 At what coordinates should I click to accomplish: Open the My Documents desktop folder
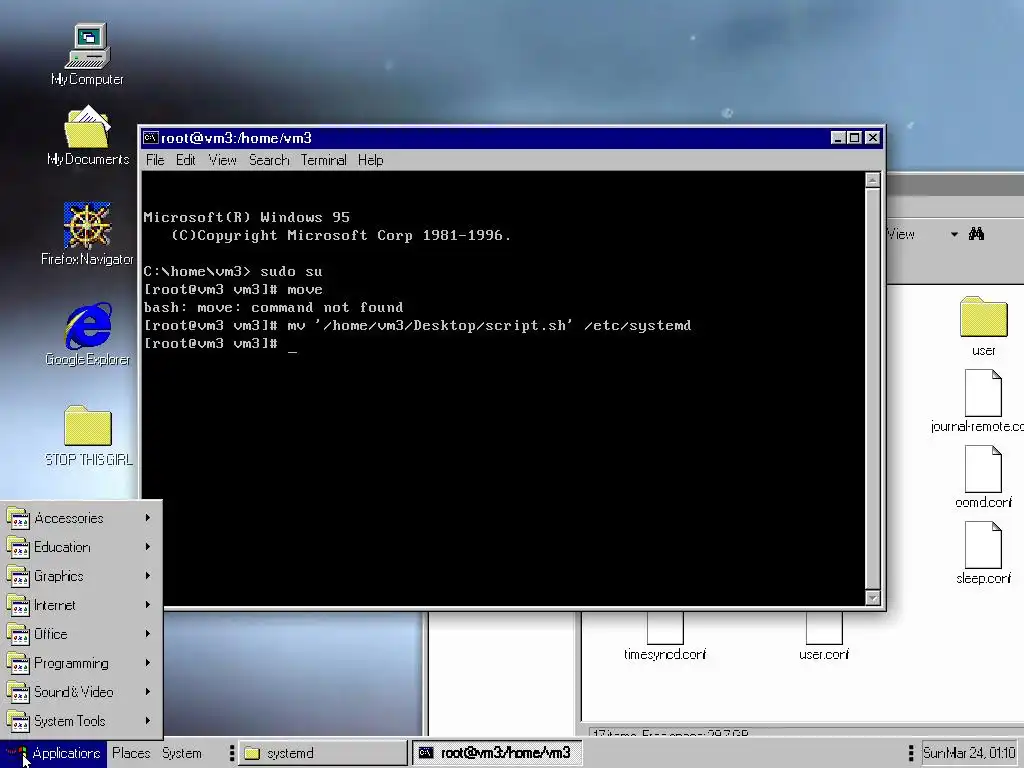(x=88, y=136)
